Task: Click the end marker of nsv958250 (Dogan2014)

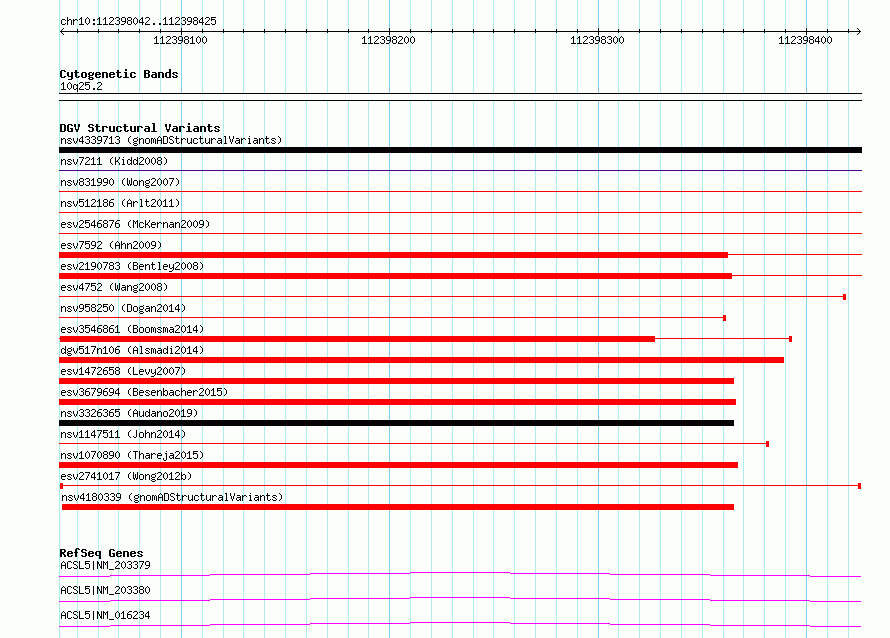Action: 724,318
